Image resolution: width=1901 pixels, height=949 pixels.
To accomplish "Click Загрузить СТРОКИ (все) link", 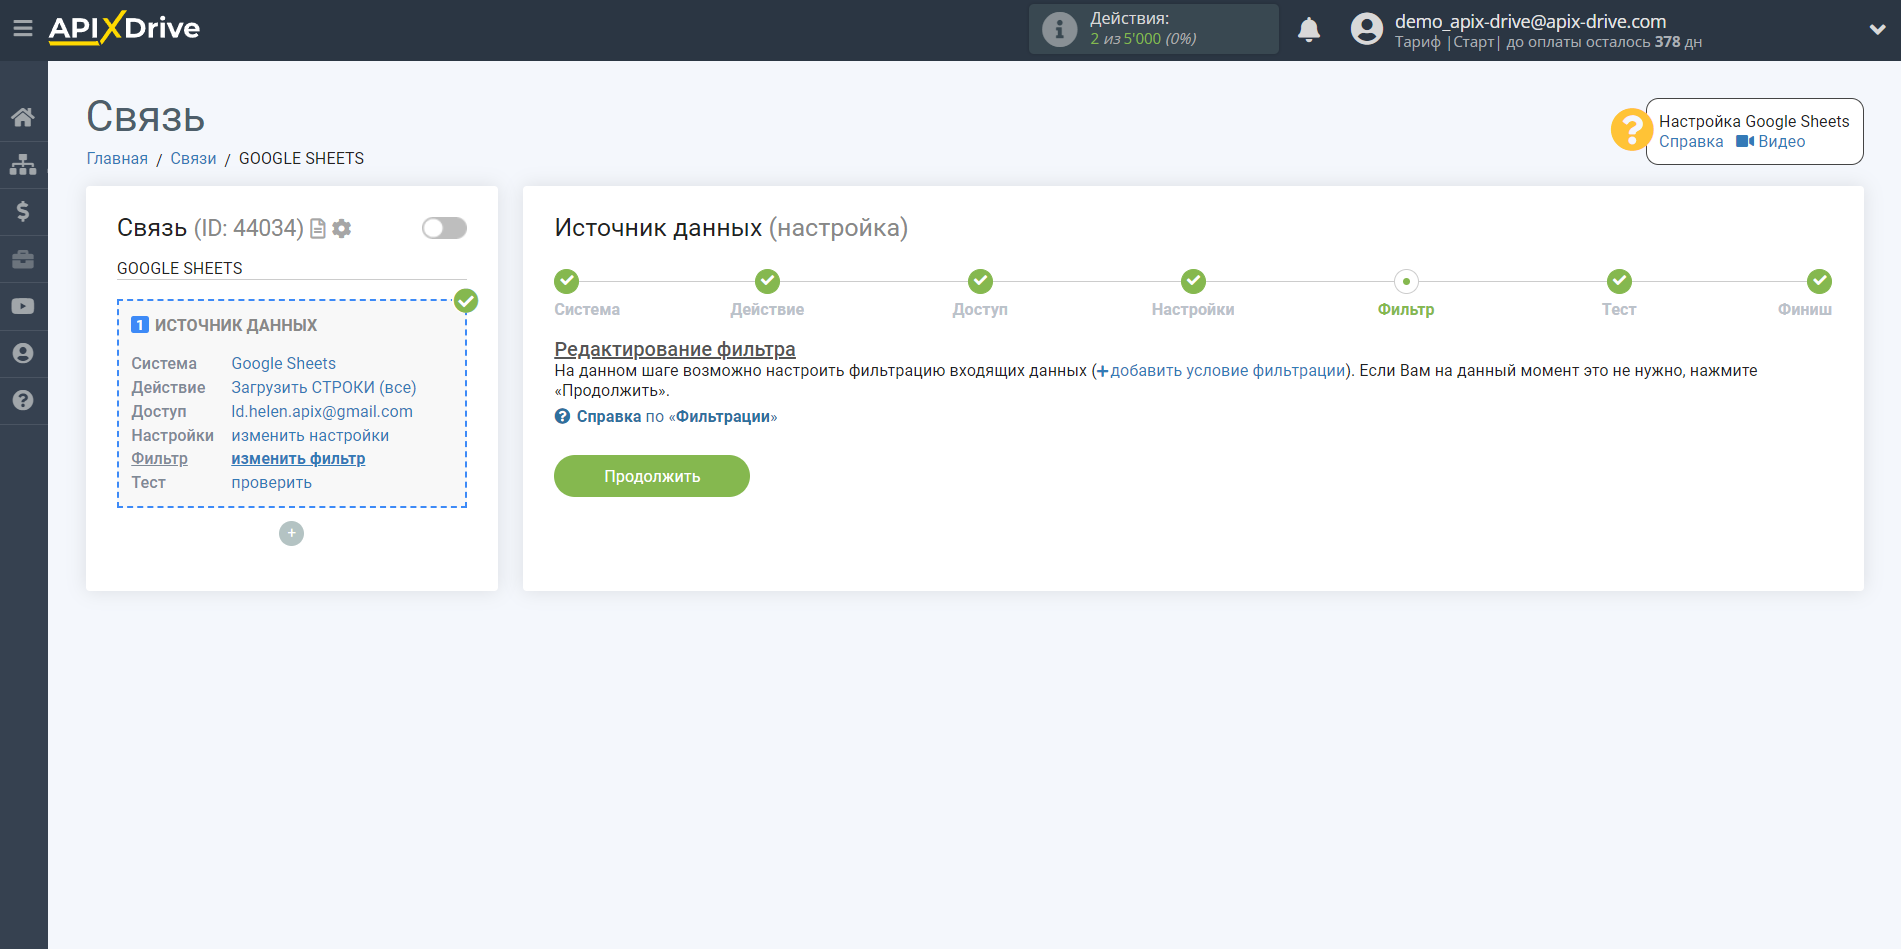I will click(324, 388).
